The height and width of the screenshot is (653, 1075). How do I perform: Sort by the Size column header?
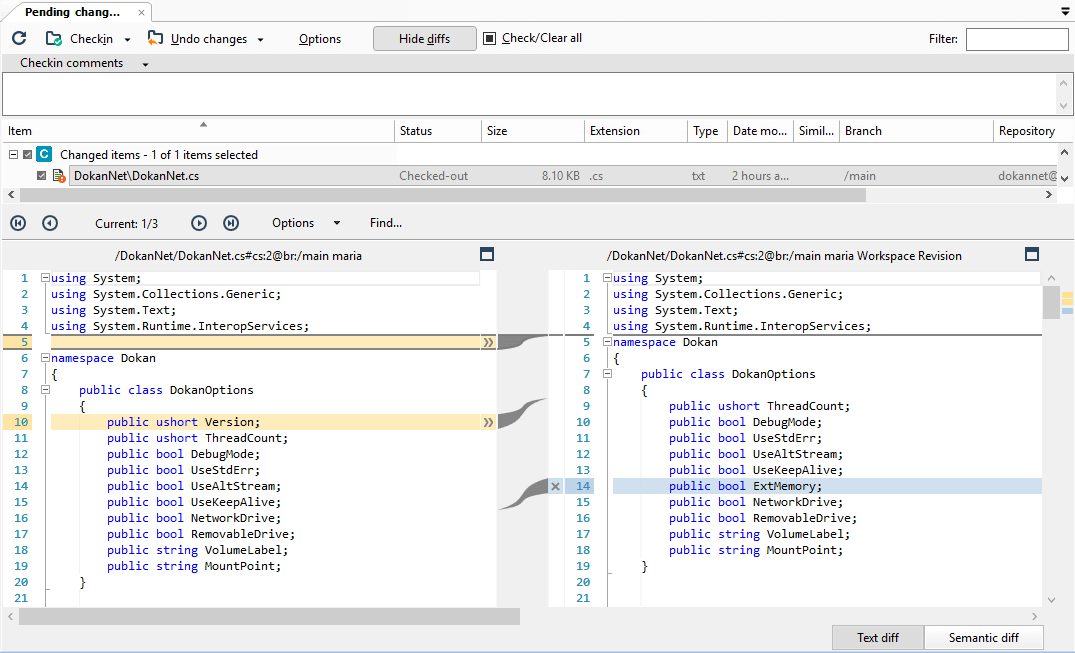click(533, 131)
